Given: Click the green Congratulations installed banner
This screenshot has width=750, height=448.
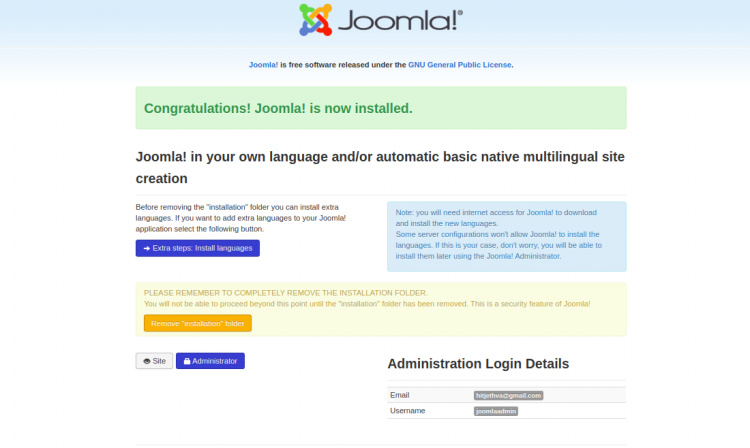Looking at the screenshot, I should (381, 108).
